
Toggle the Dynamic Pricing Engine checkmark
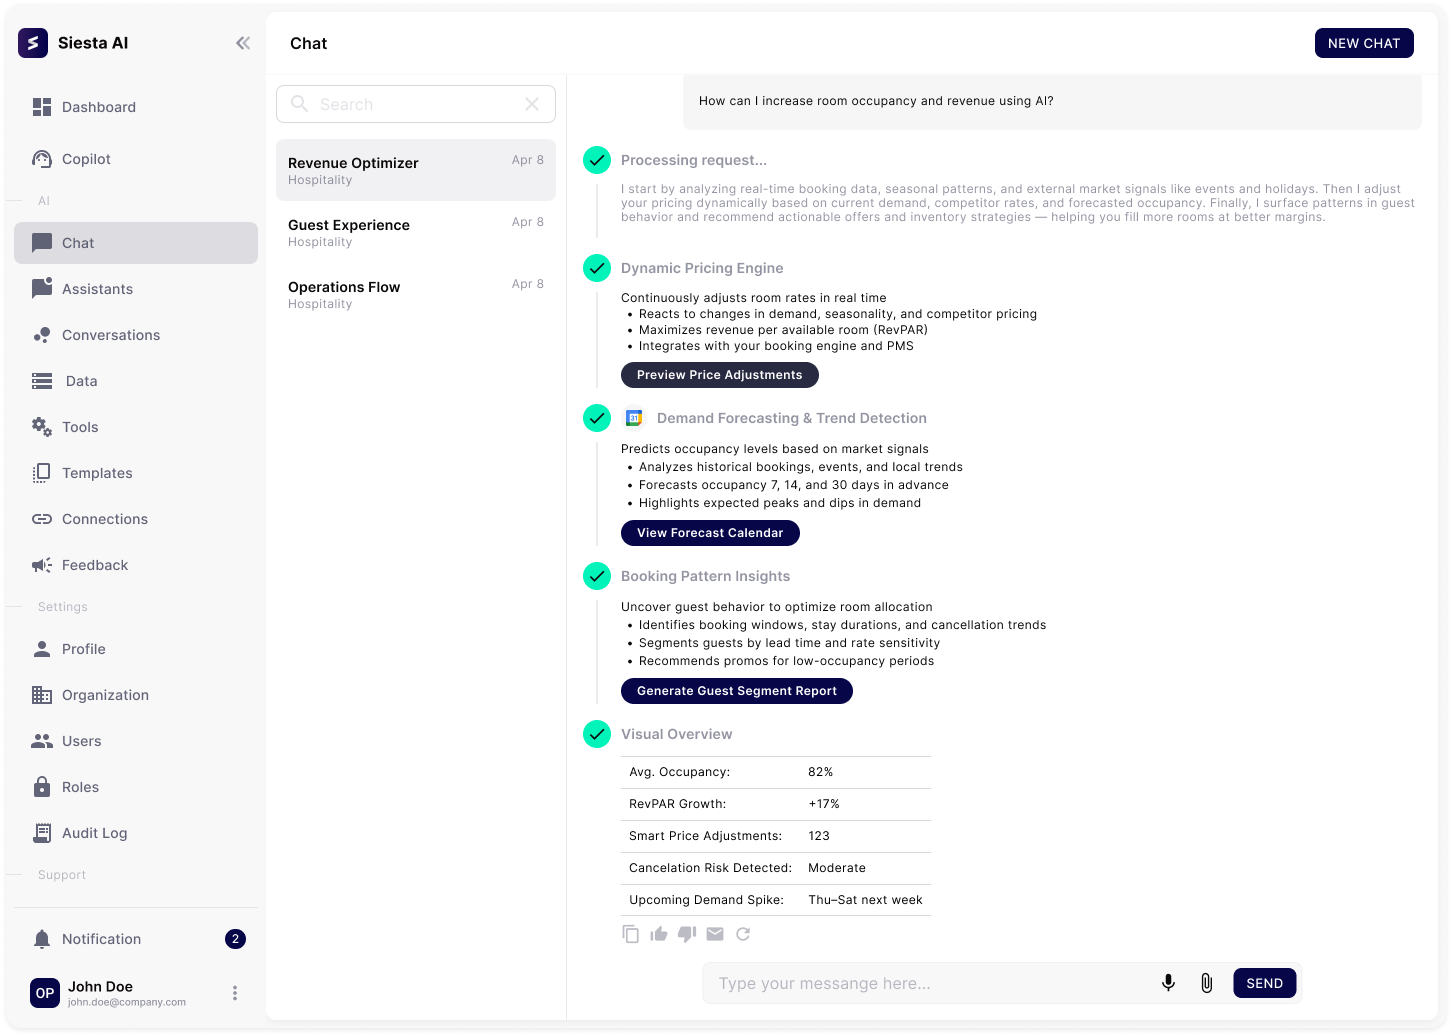[x=597, y=268]
